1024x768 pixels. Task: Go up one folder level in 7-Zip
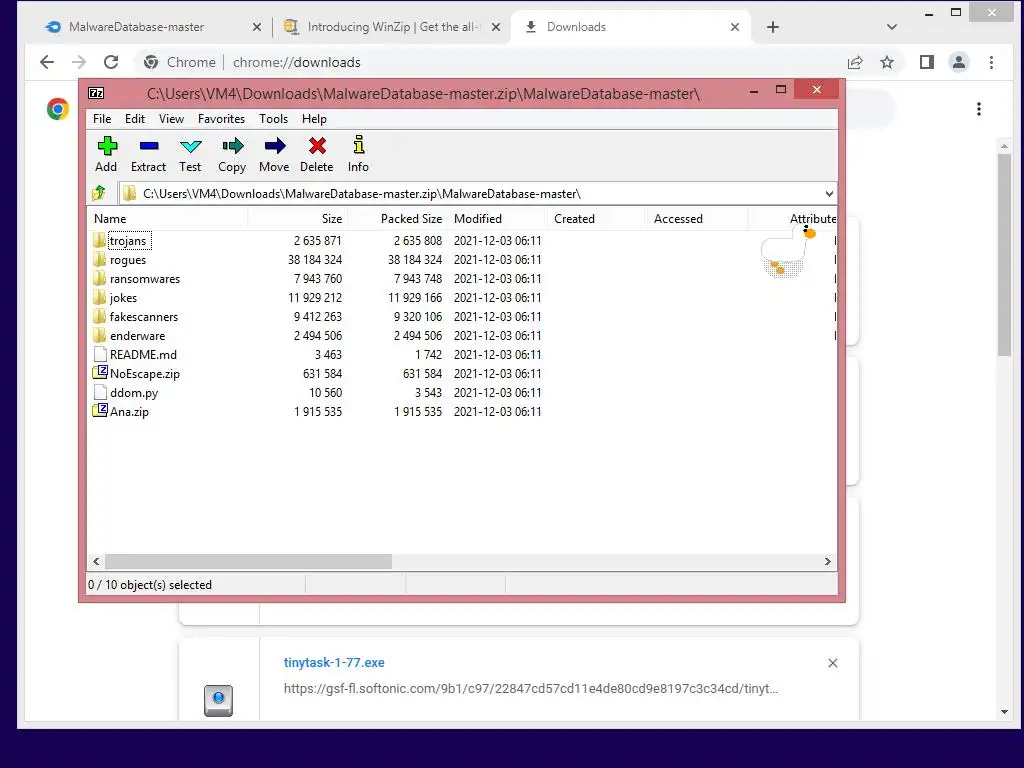coord(99,193)
